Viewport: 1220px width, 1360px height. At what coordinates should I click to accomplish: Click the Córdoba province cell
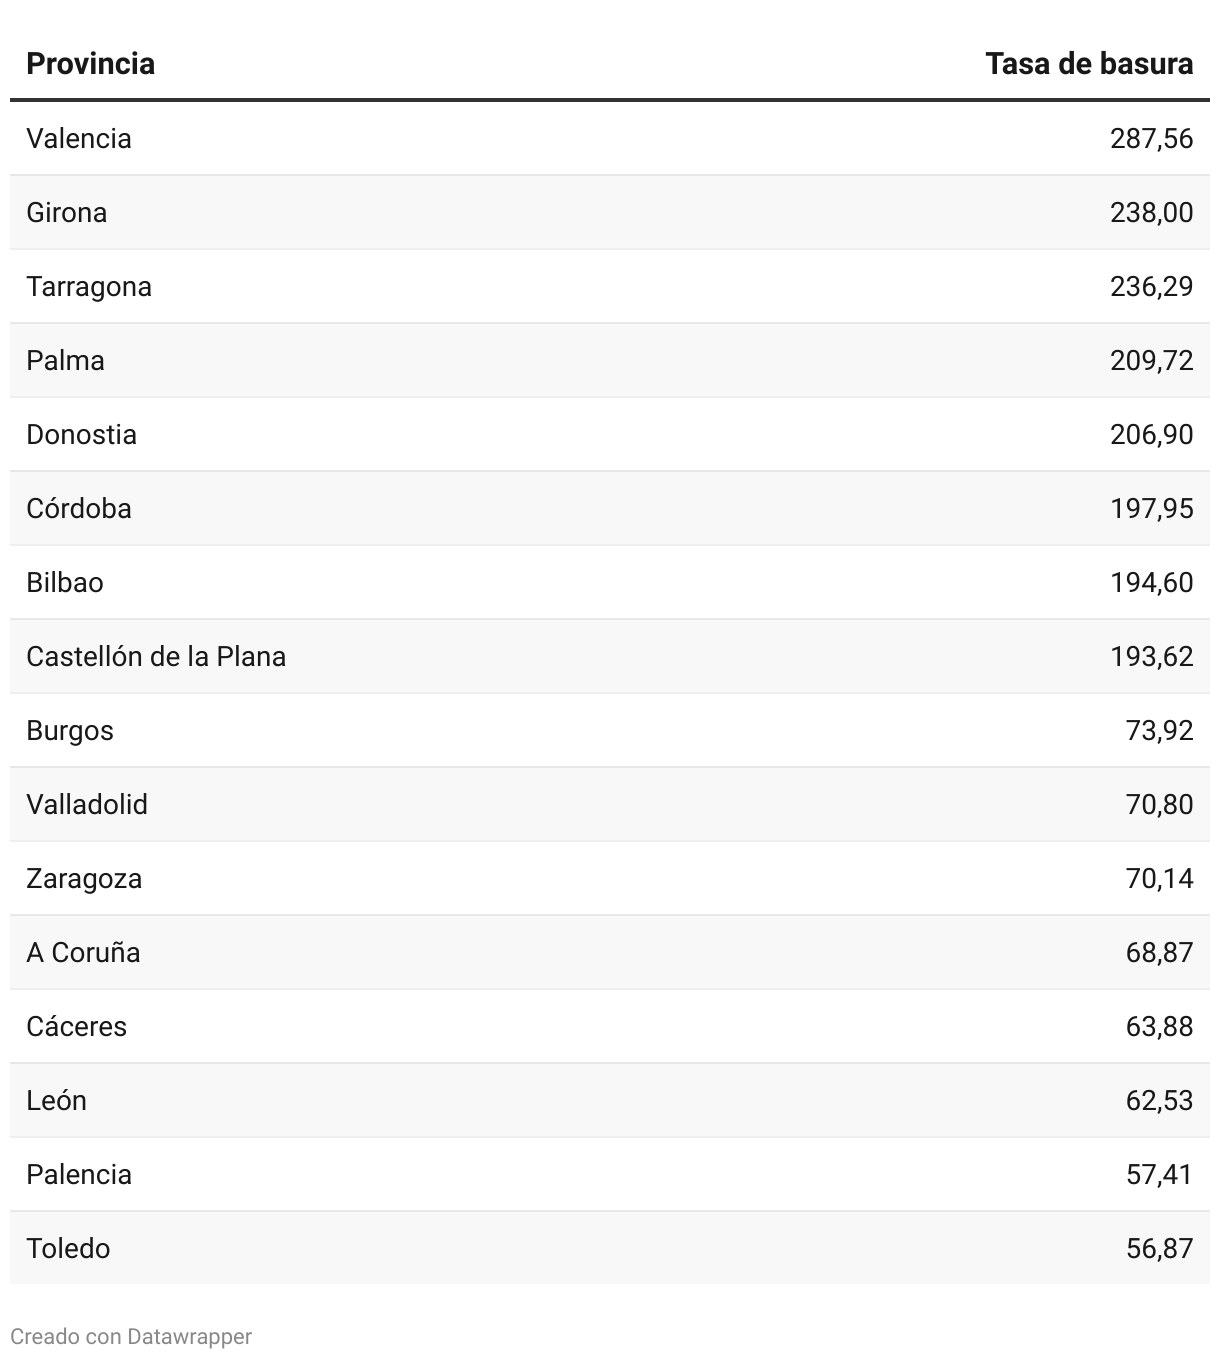[79, 508]
